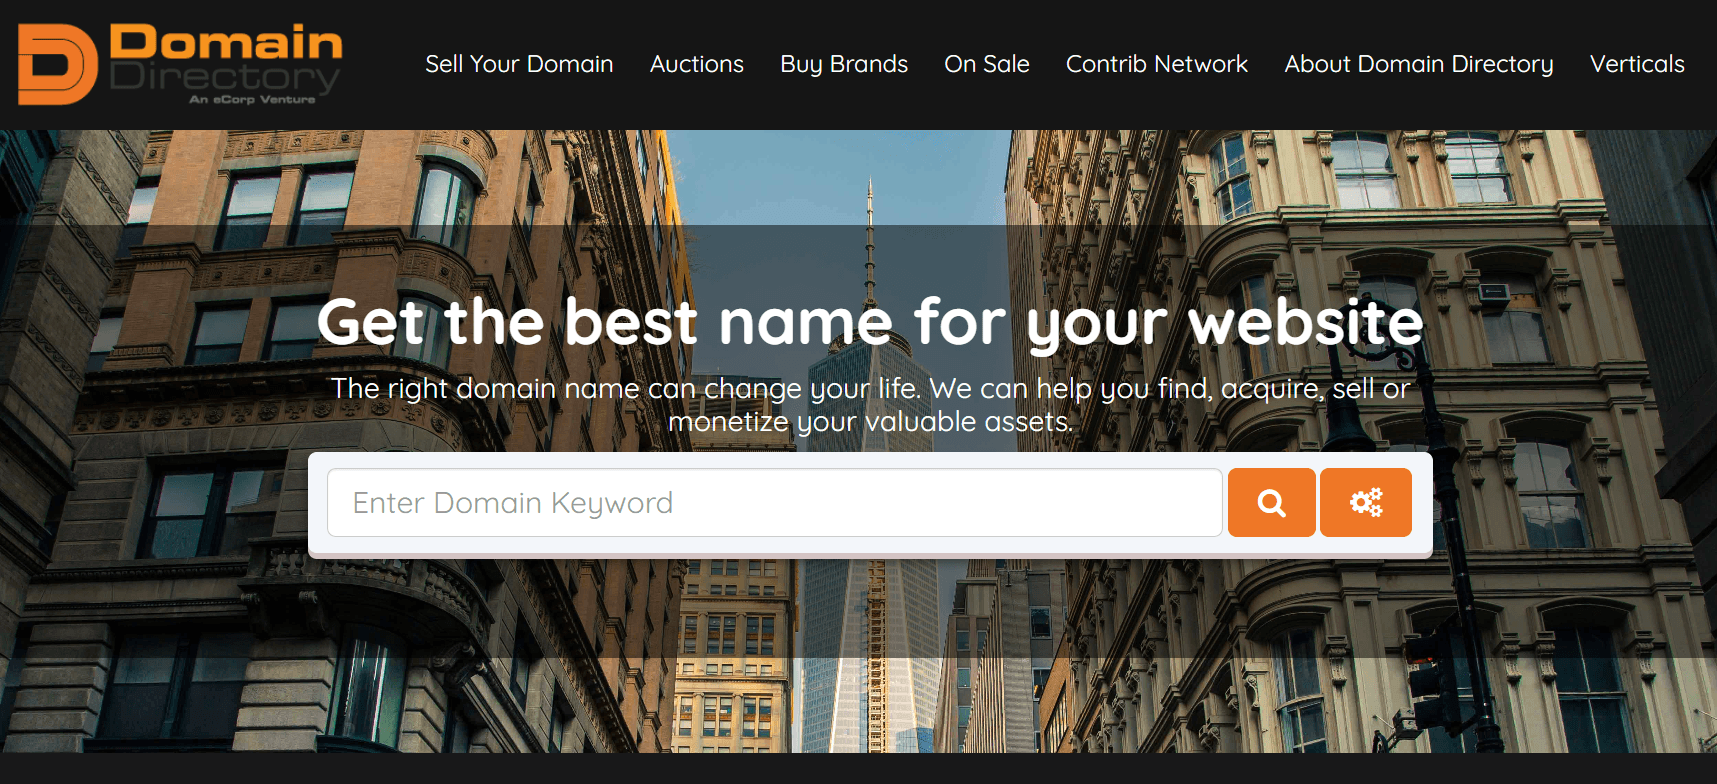Go to the Auctions menu item
The height and width of the screenshot is (784, 1717).
coord(697,64)
